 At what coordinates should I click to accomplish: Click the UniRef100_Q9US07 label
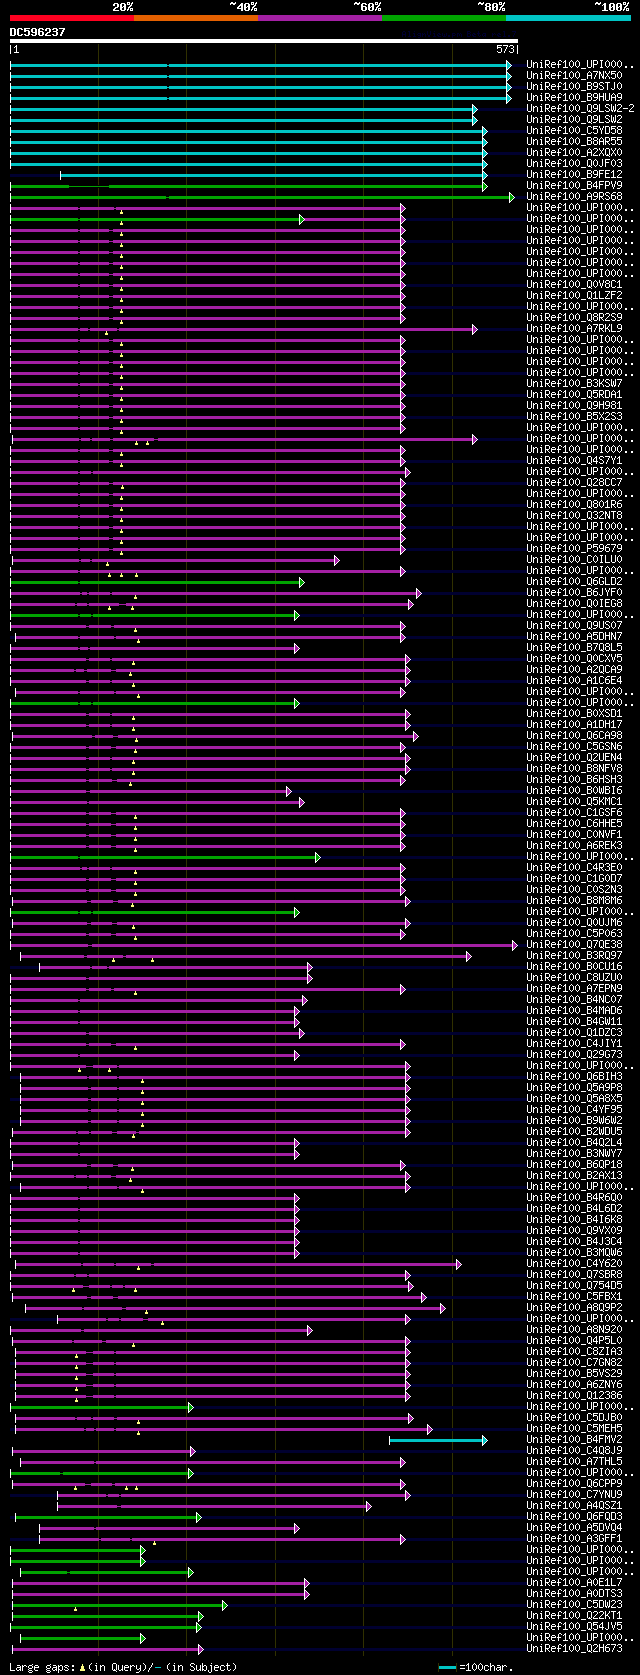(x=574, y=626)
